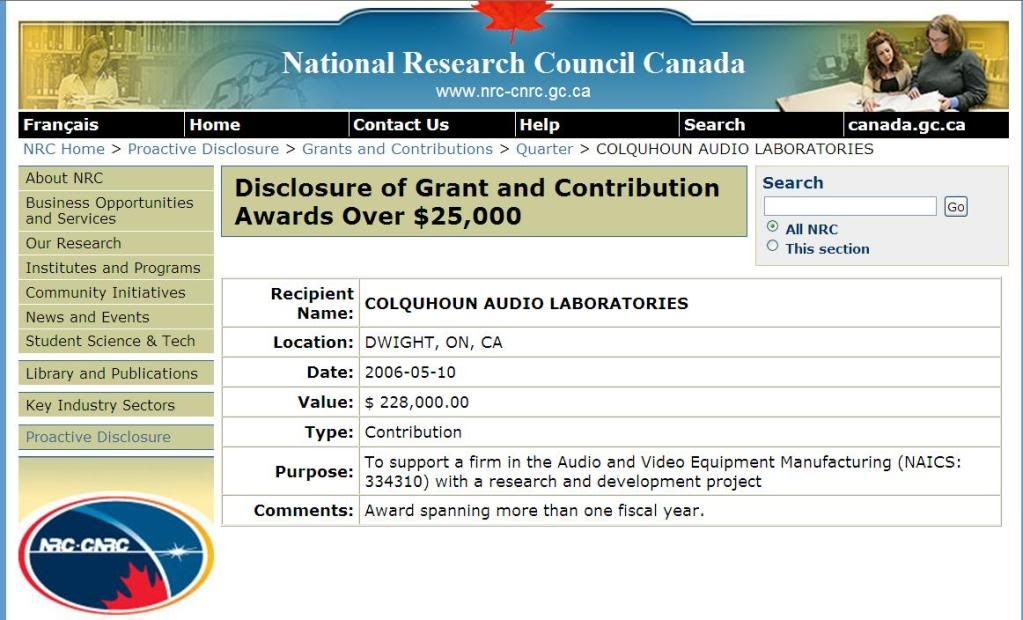Viewport: 1023px width, 620px height.
Task: Click the www.nrc-cnrc.gc.ca banner address
Action: pyautogui.click(x=513, y=91)
